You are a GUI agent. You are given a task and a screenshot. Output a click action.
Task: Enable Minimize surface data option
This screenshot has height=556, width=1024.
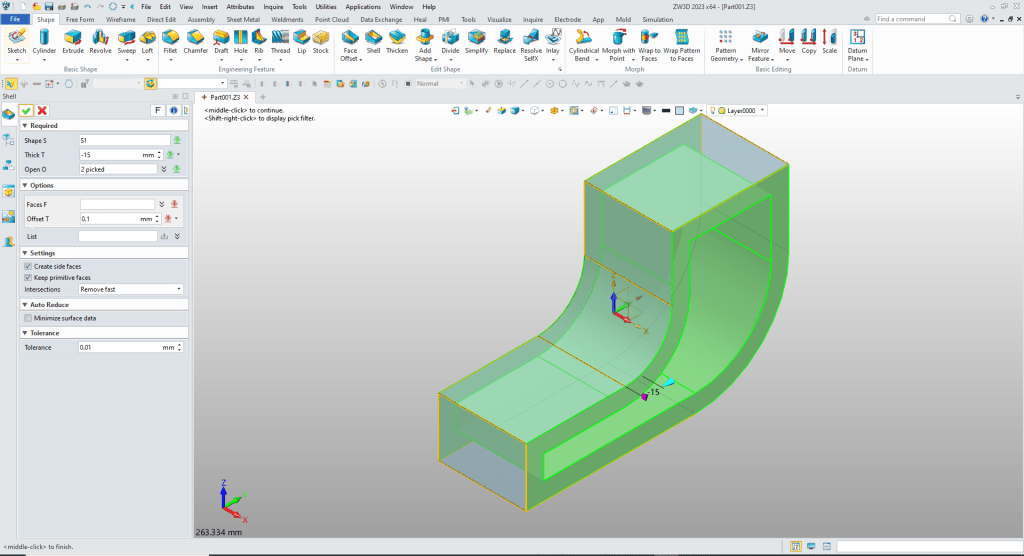pyautogui.click(x=27, y=318)
